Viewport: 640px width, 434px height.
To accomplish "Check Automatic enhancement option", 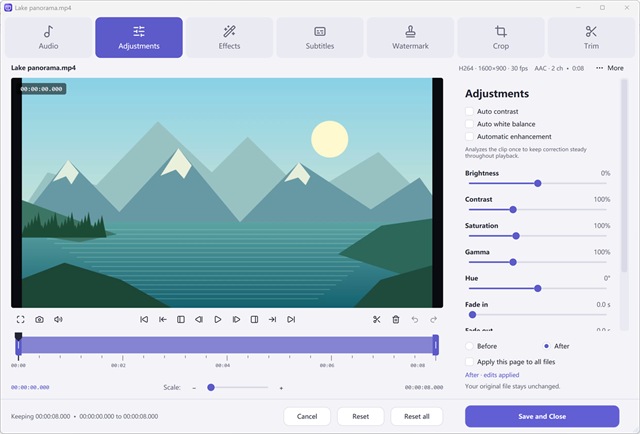I will point(469,137).
